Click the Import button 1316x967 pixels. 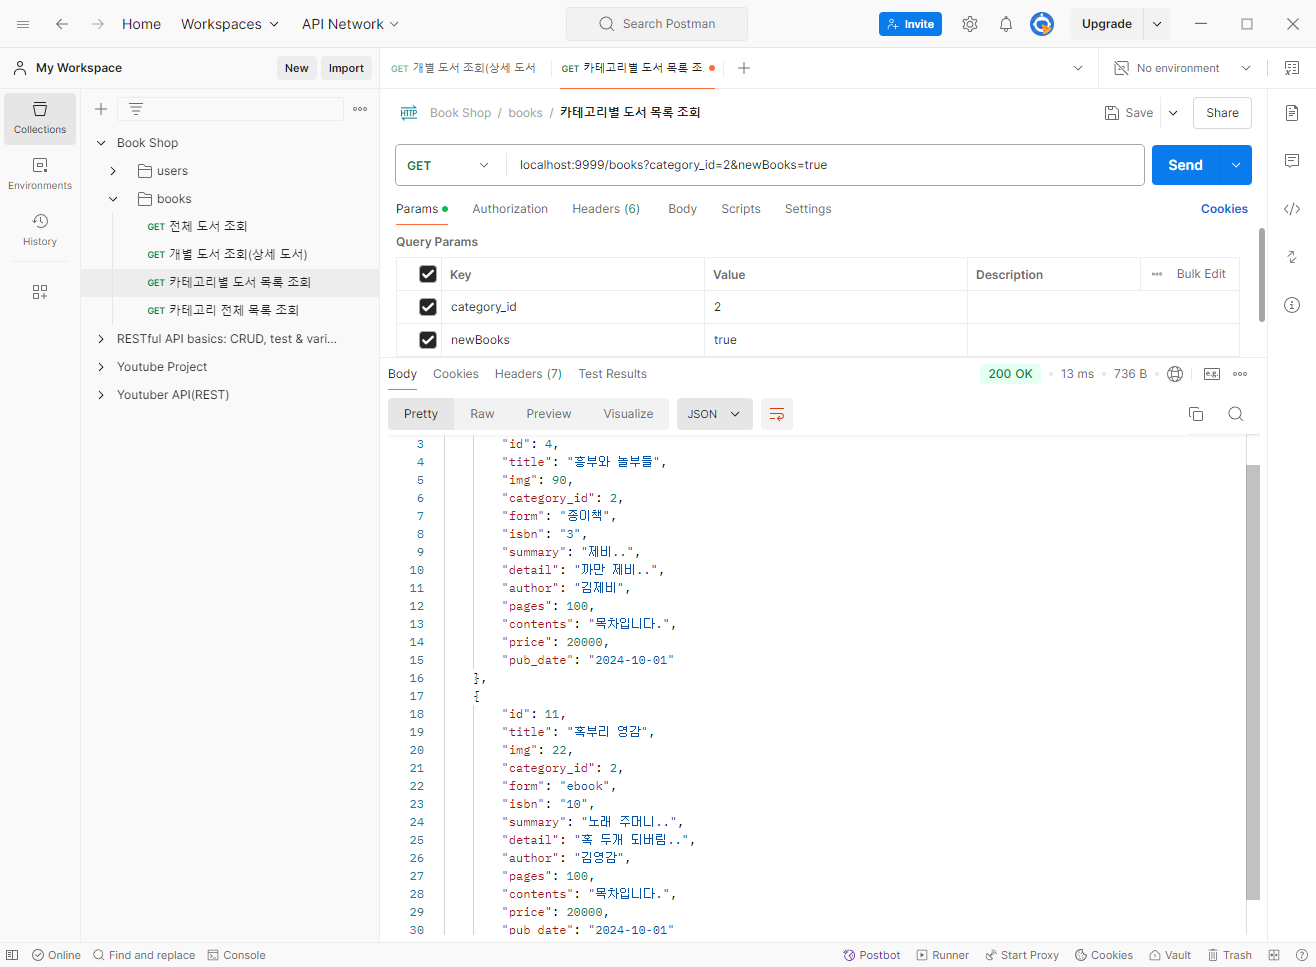346,68
